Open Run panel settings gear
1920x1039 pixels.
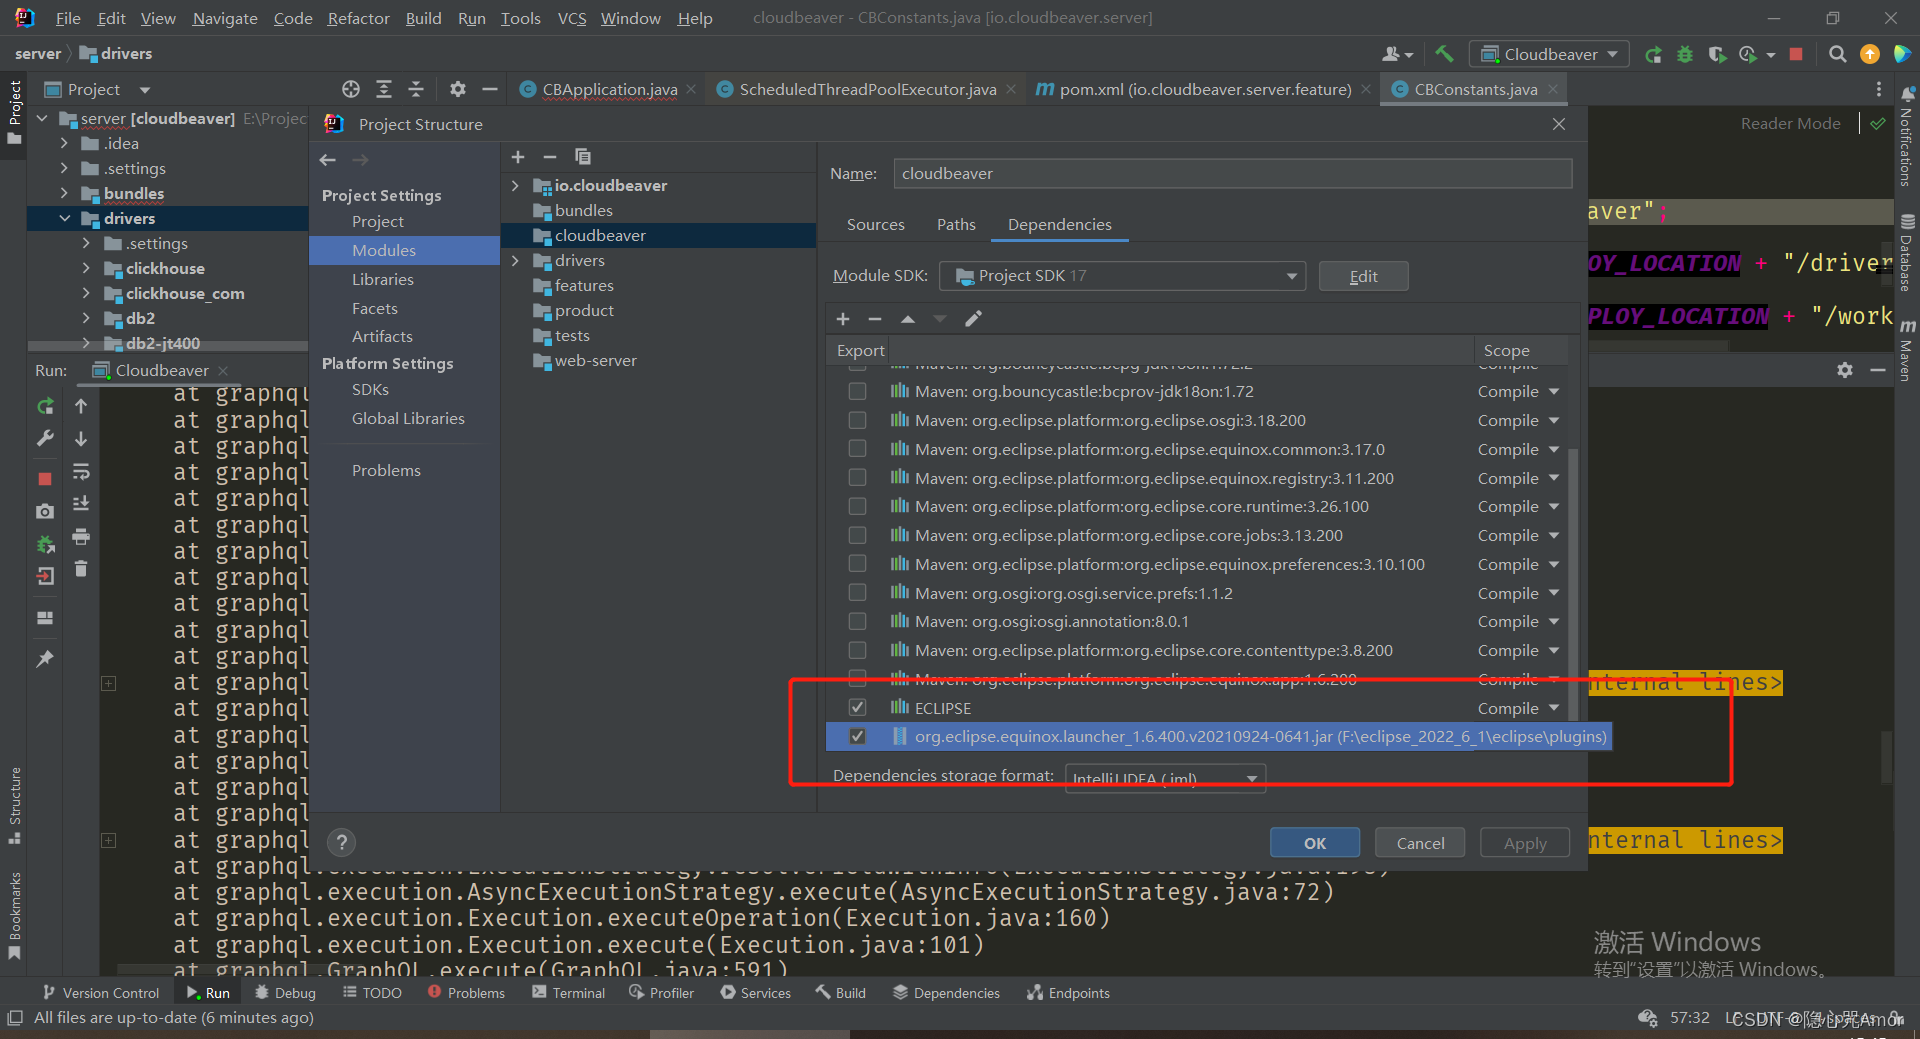(1845, 370)
